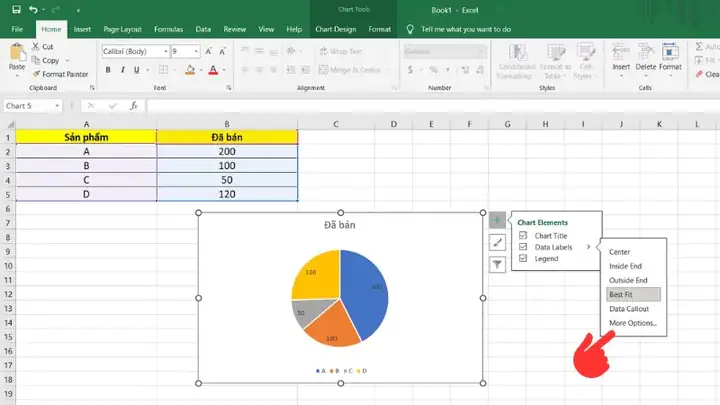The height and width of the screenshot is (405, 720).
Task: Switch to the Formulas tab
Action: [169, 29]
